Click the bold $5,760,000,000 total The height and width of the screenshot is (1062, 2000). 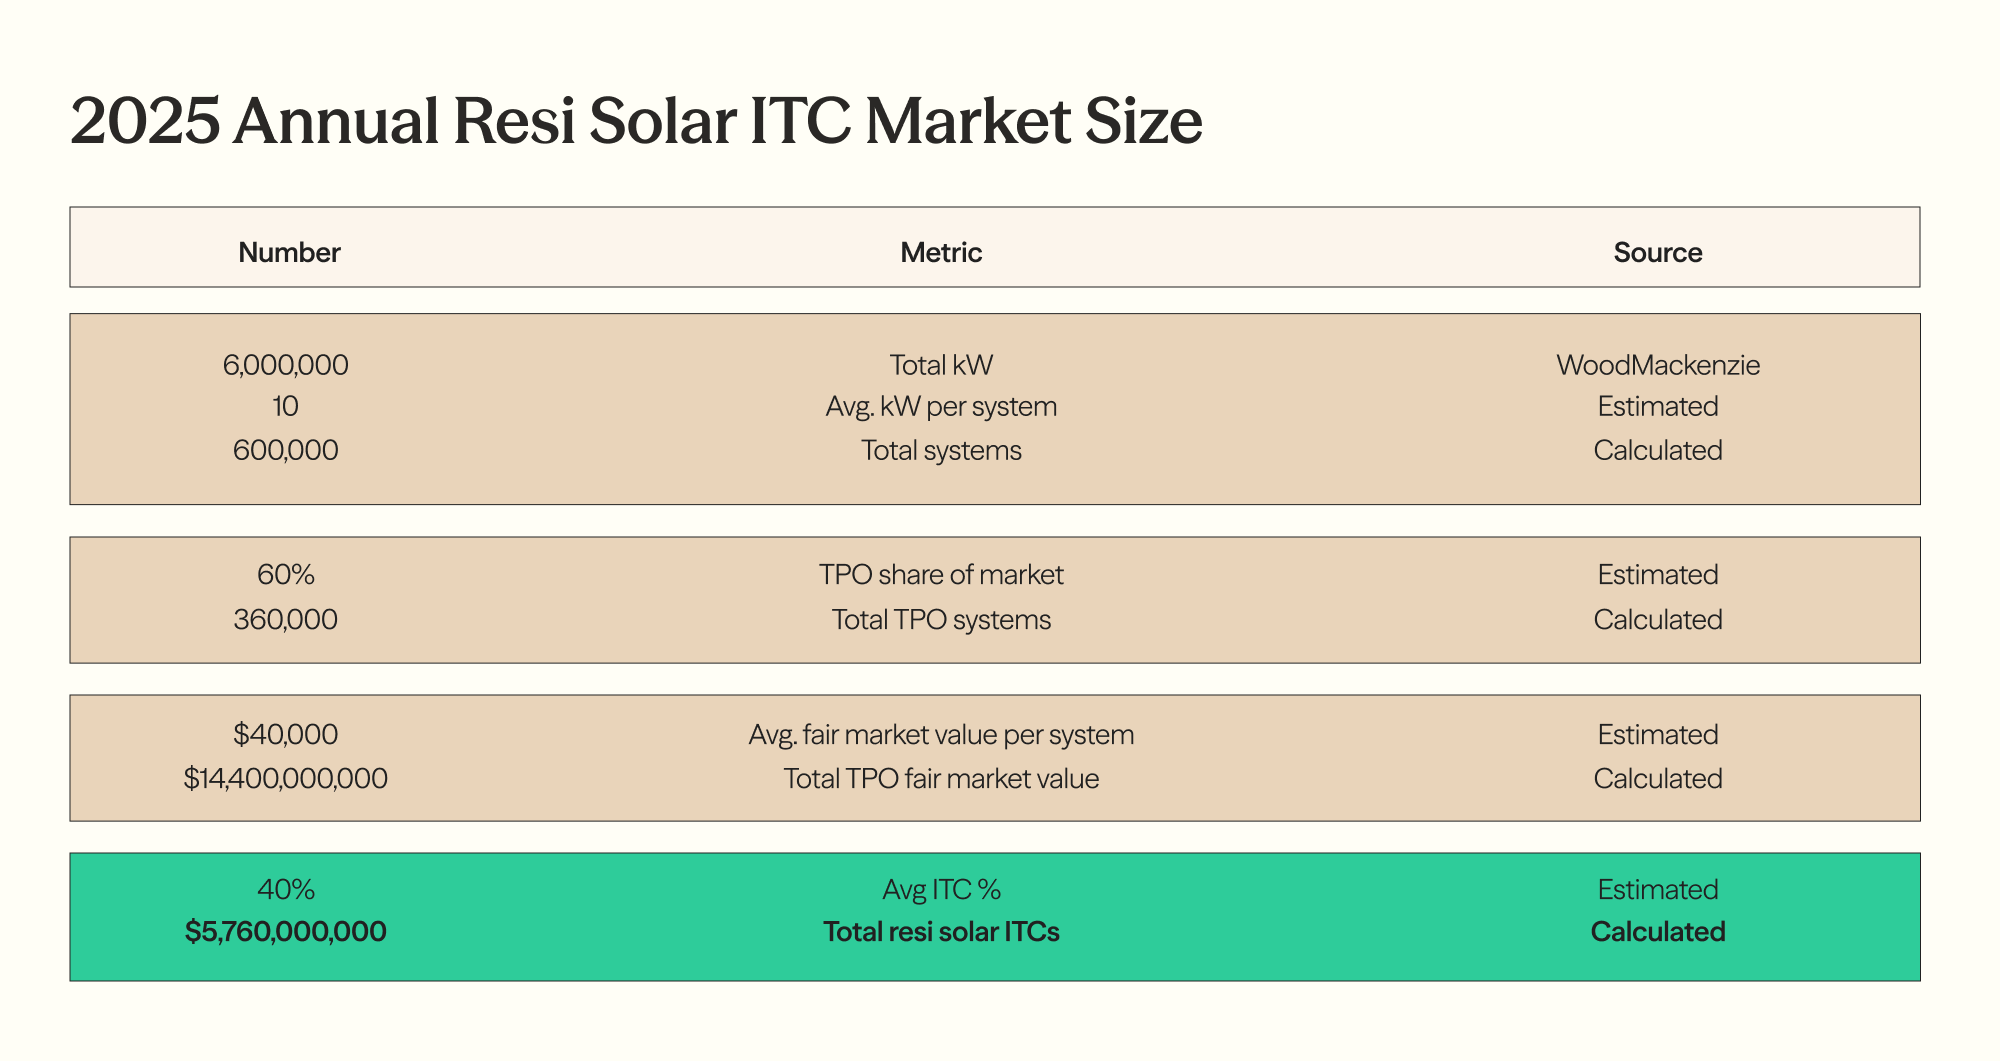tap(286, 932)
